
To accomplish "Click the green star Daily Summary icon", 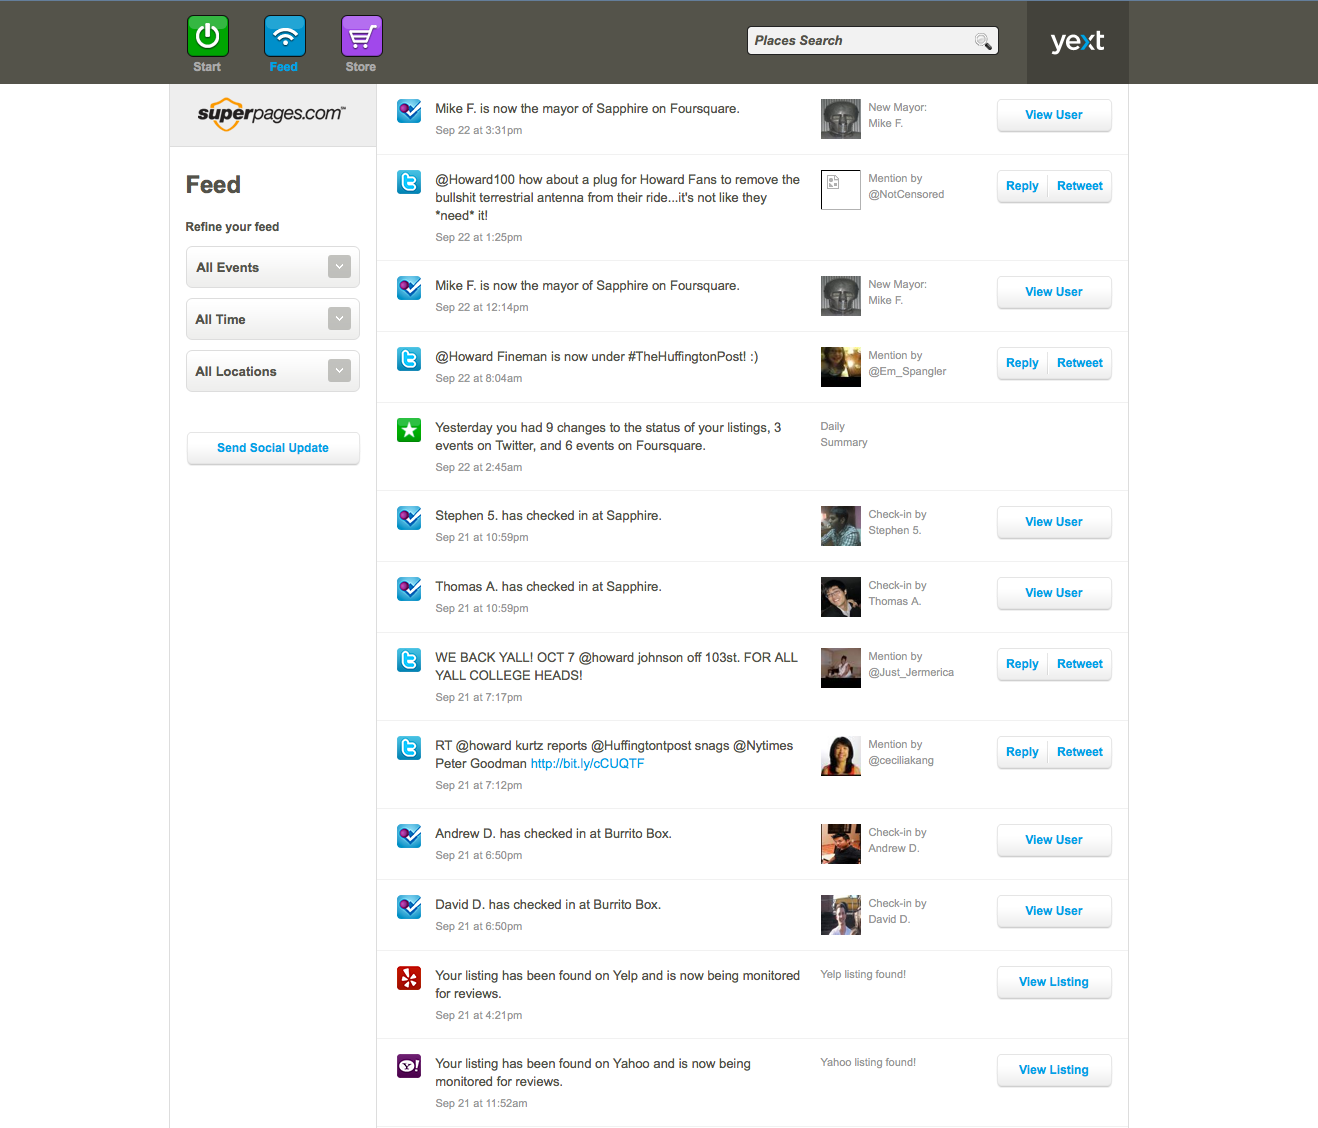I will click(x=409, y=430).
